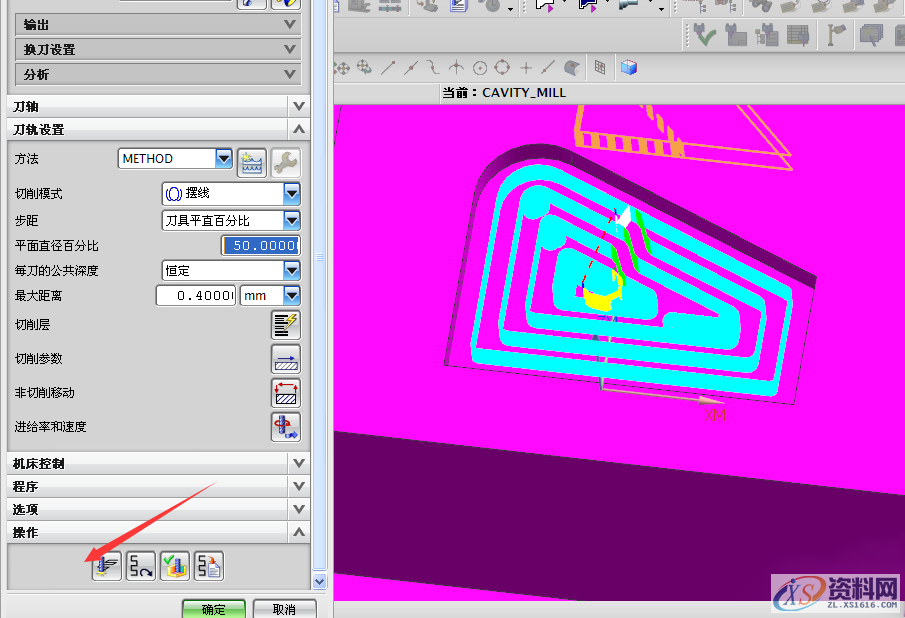Screen dimensions: 905x618
Task: Click the max distance 0.4000 input field
Action: click(196, 296)
